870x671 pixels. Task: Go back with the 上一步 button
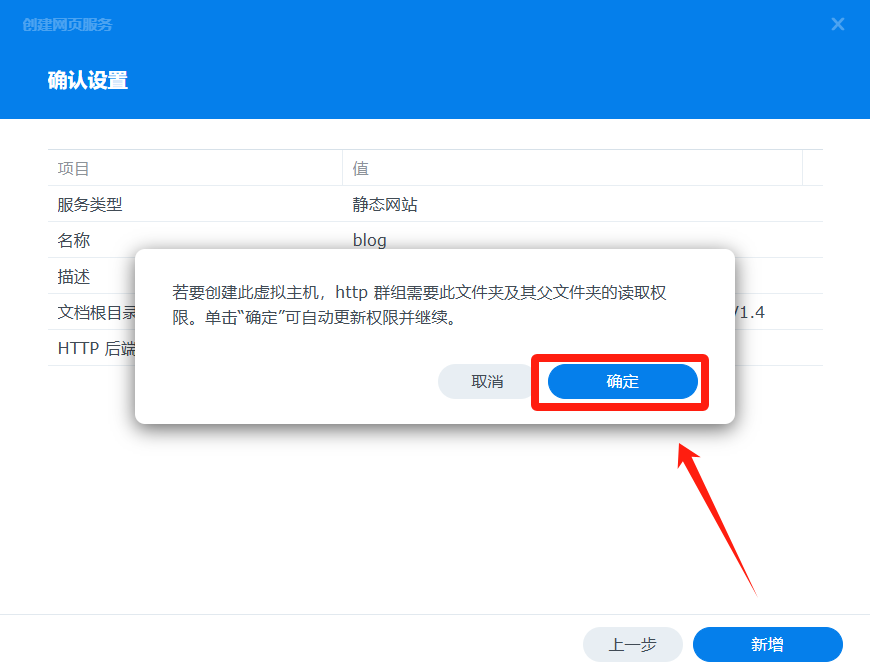633,644
